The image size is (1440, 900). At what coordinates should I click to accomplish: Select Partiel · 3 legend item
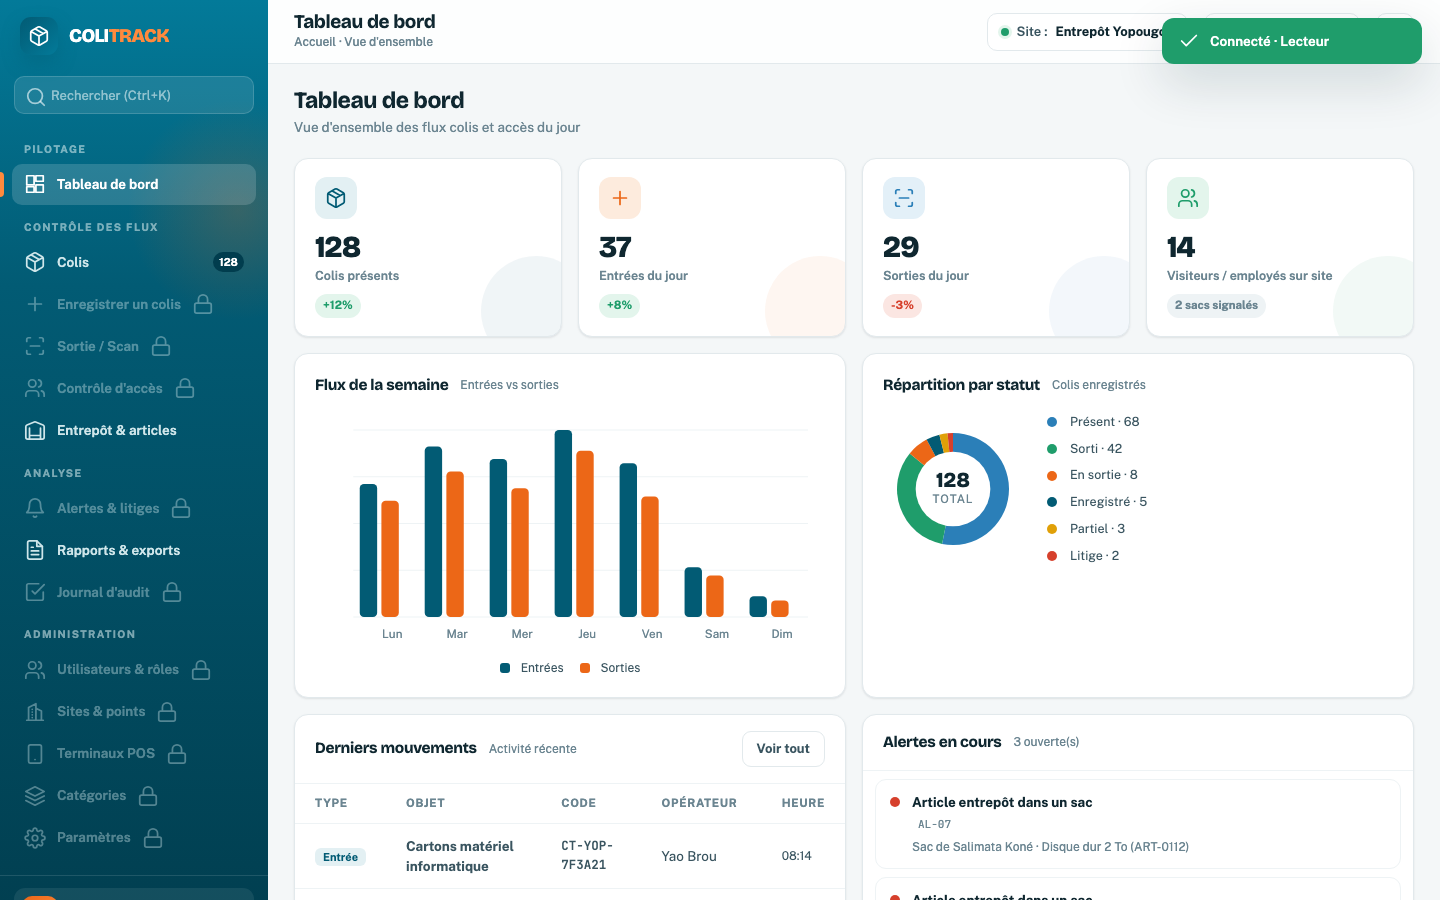point(1086,529)
